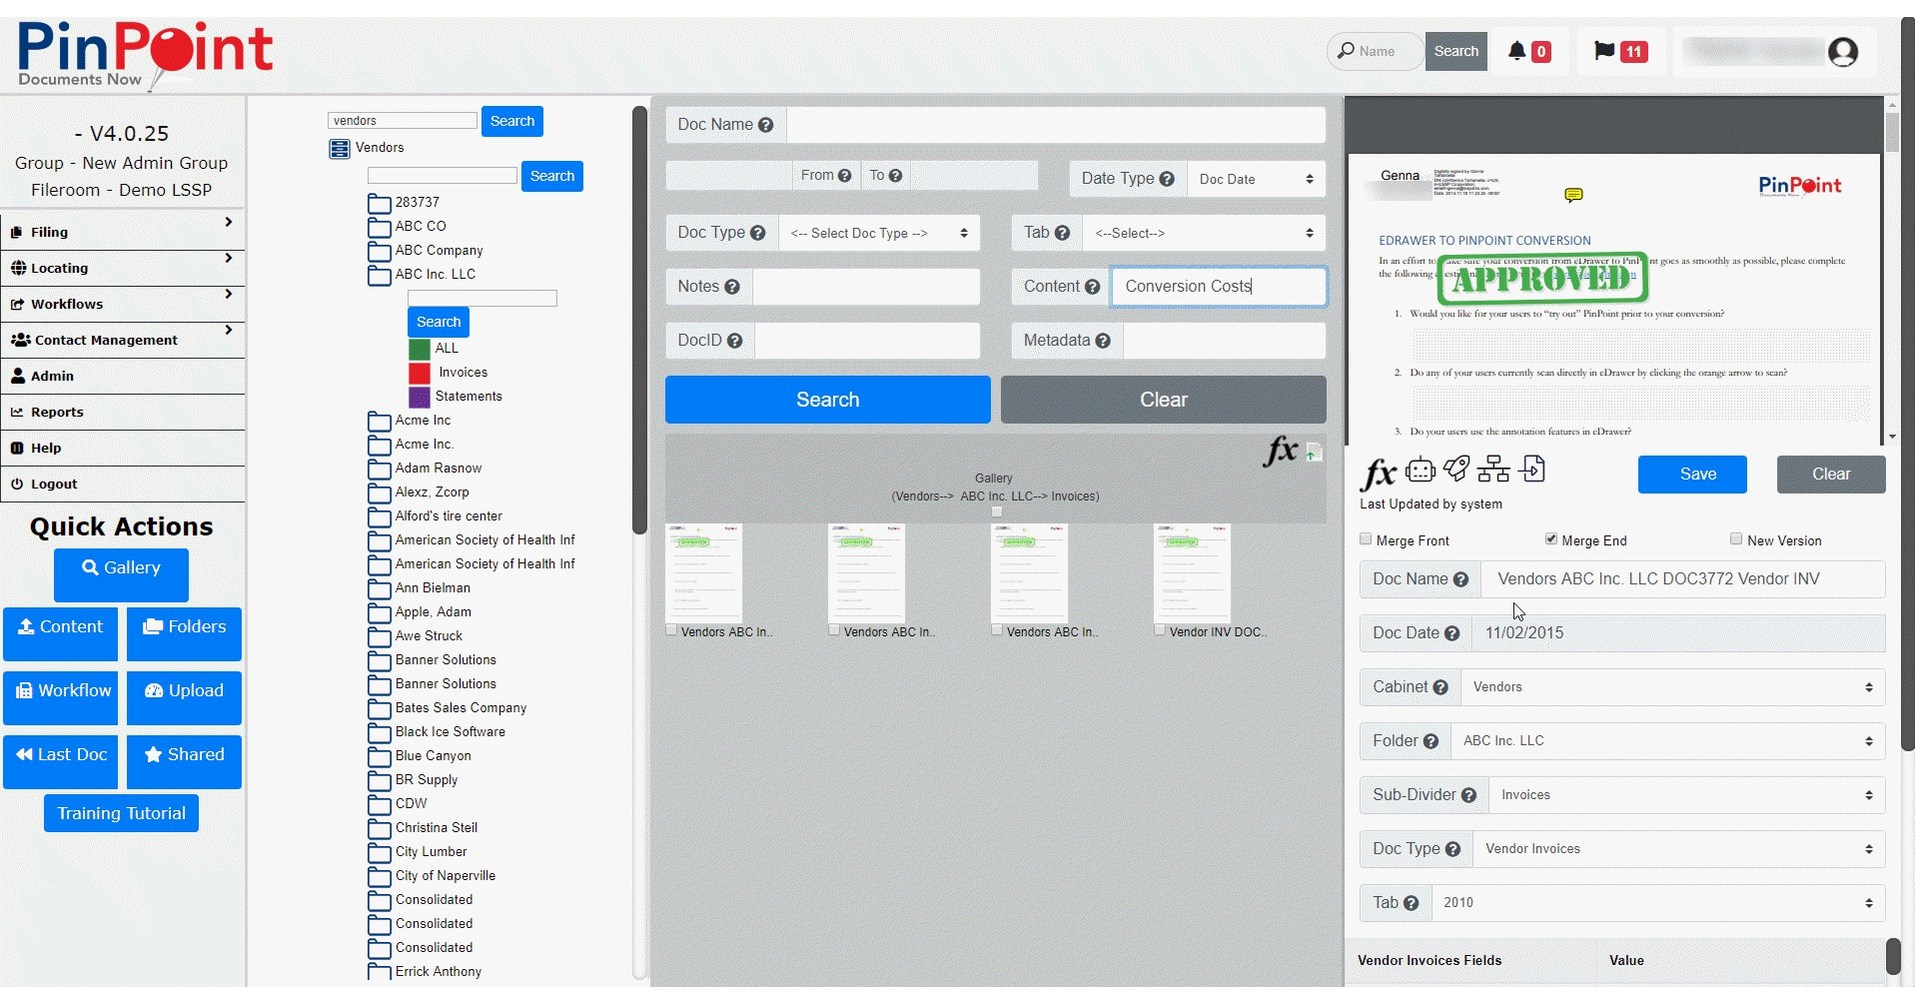1915x1004 pixels.
Task: Open the fx formula editor in the detail panel
Action: tap(1379, 471)
